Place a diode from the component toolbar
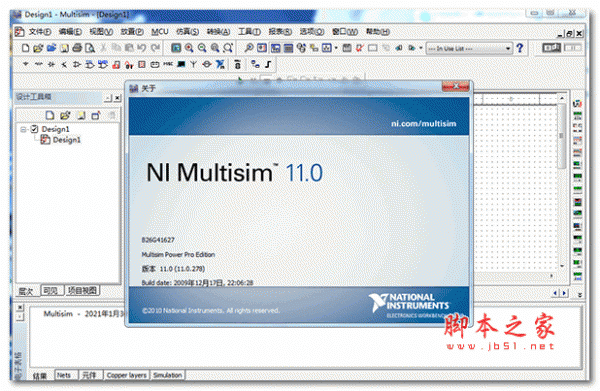The height and width of the screenshot is (391, 600). click(x=51, y=64)
